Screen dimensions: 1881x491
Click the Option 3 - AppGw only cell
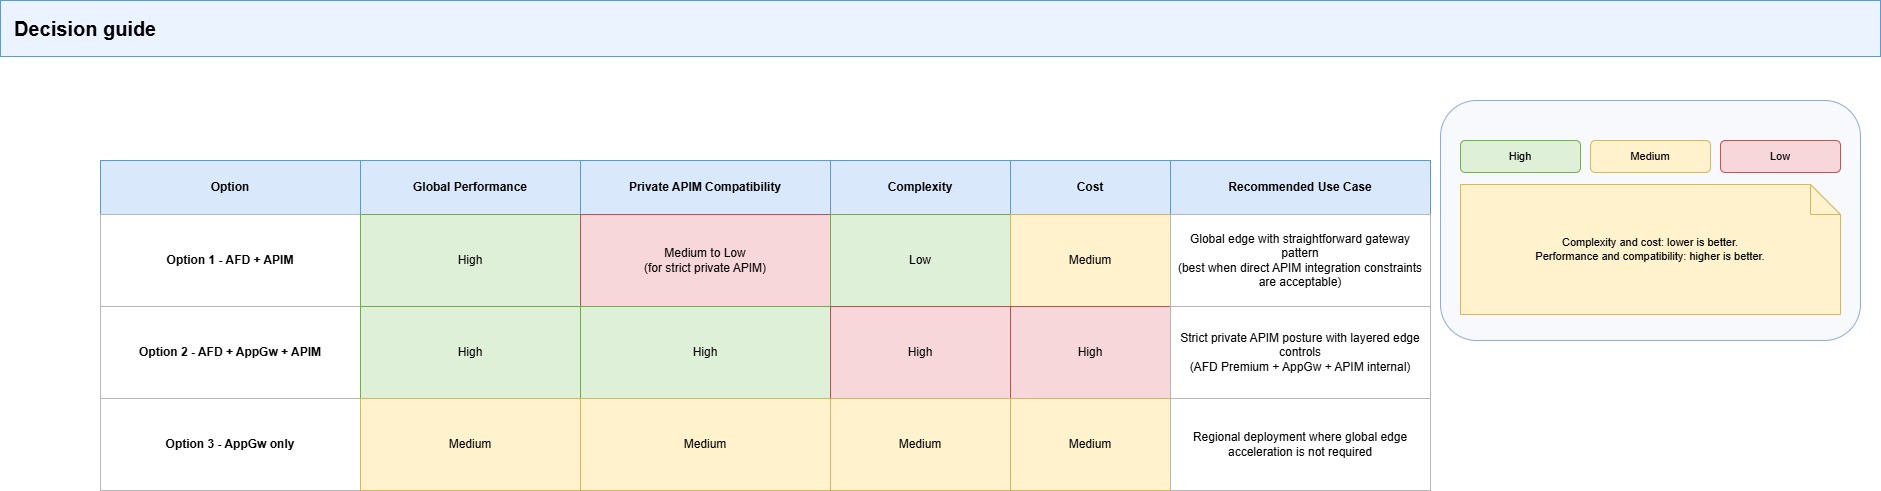(230, 444)
